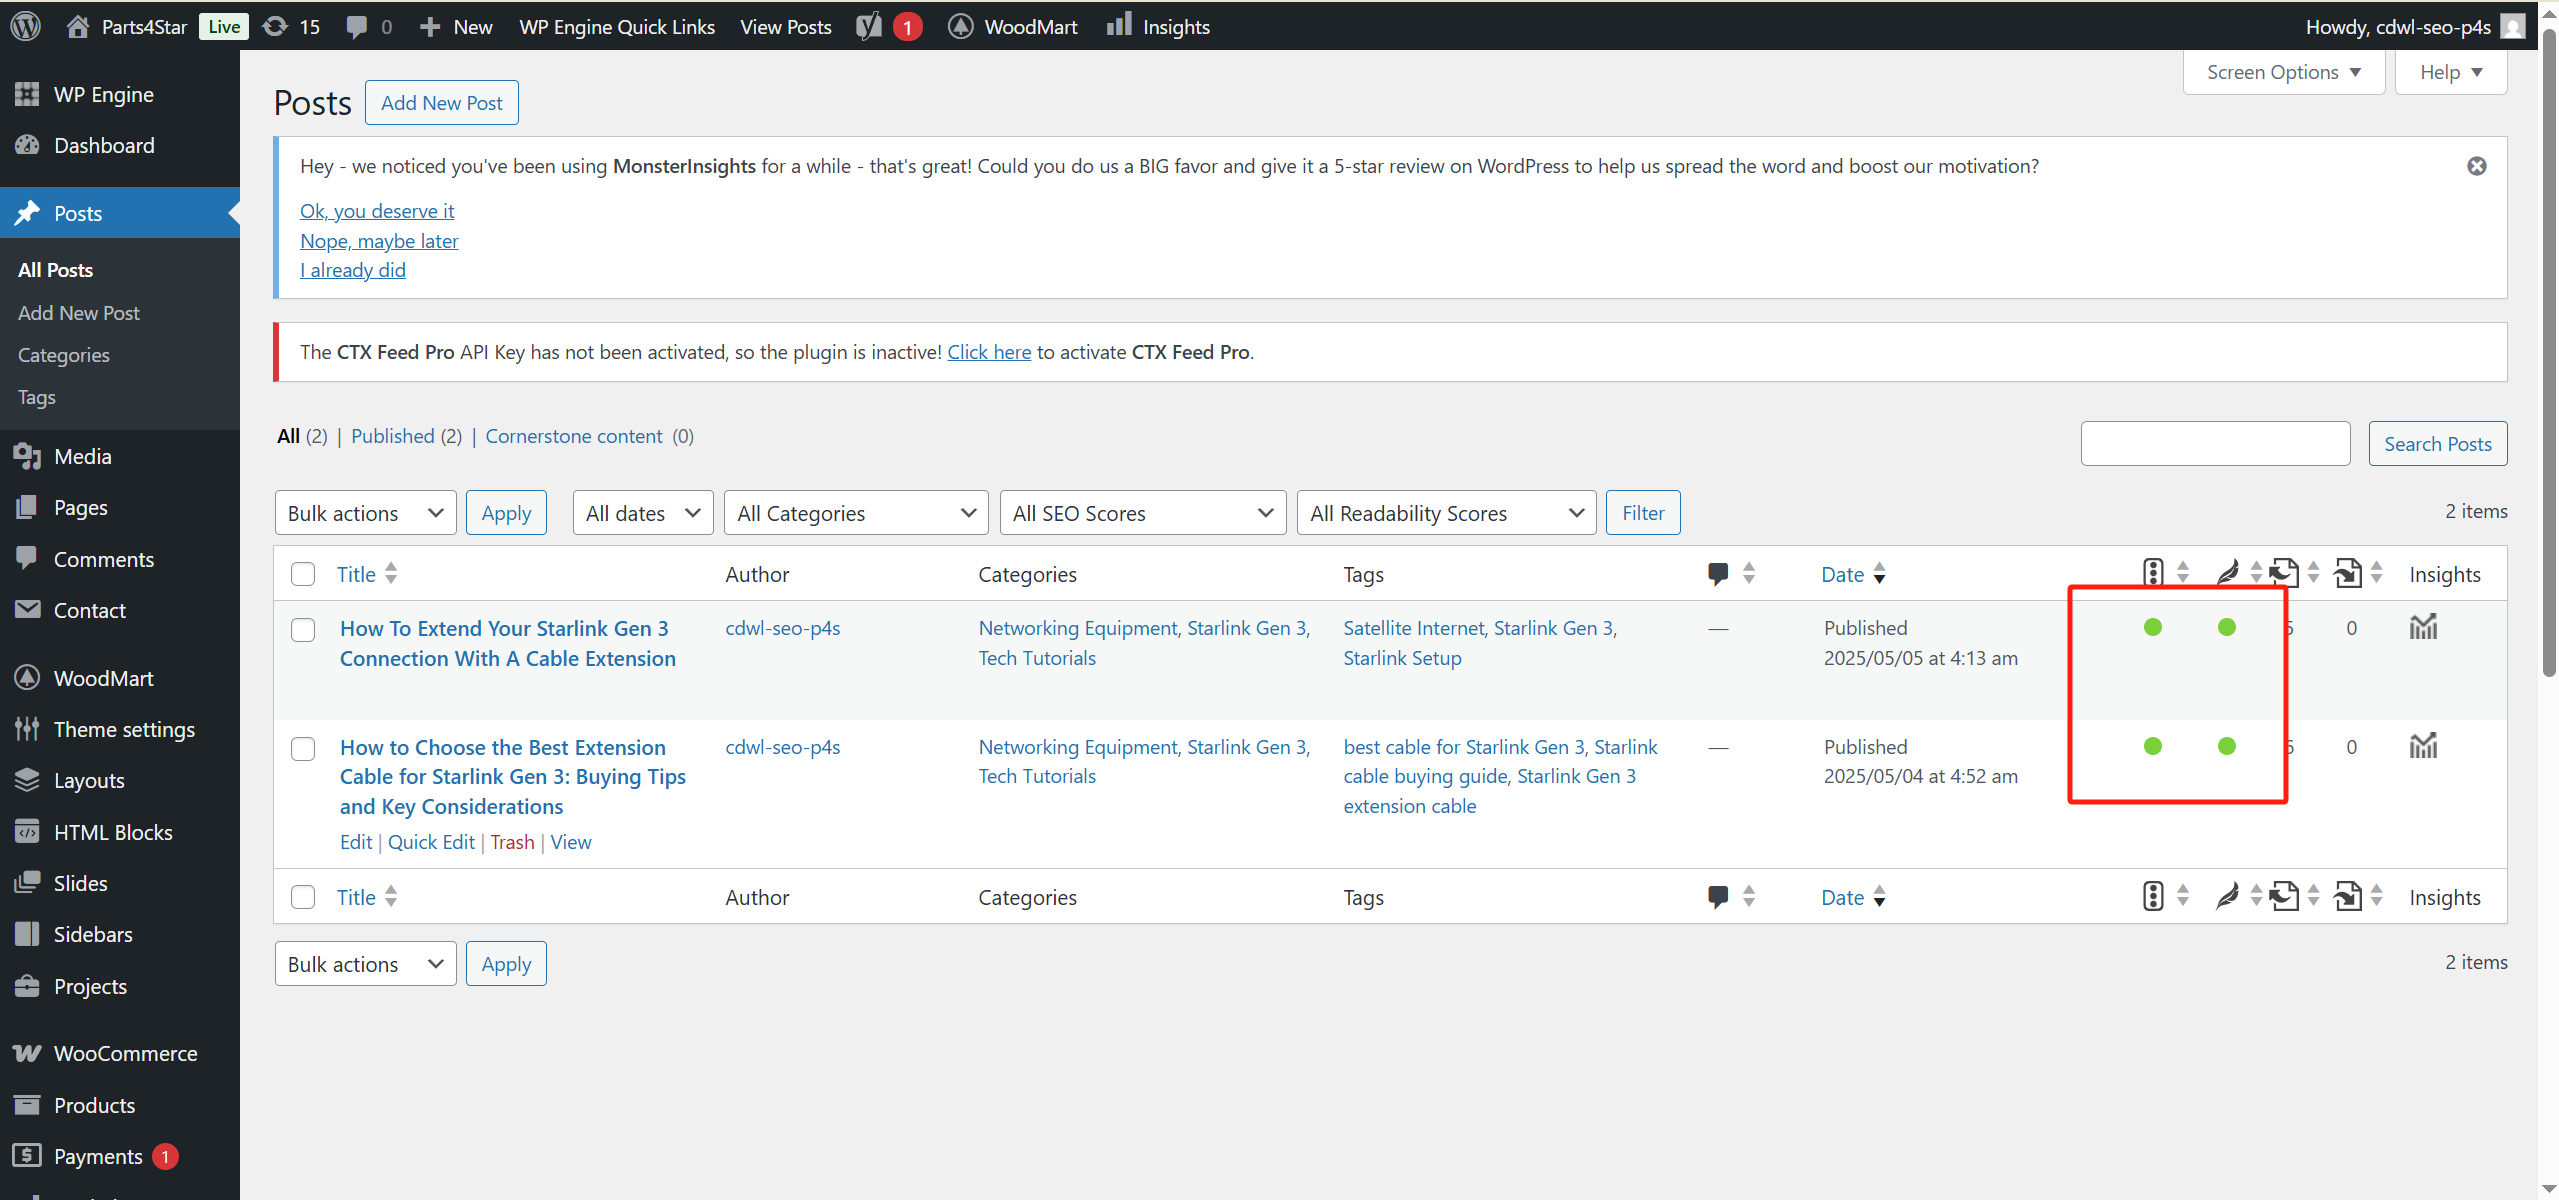Open WooCommerce in the sidebar menu

click(x=125, y=1053)
